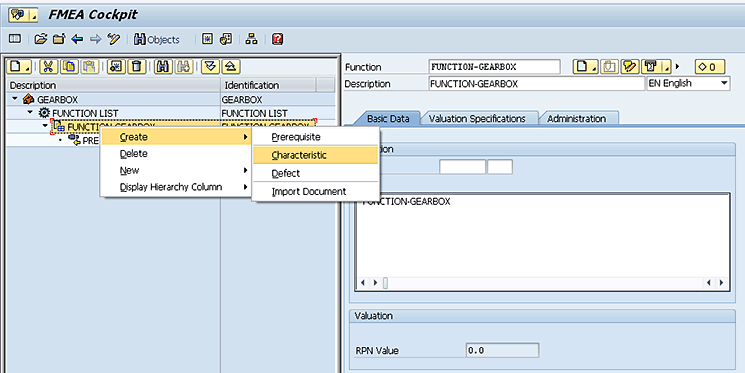This screenshot has width=745, height=373.
Task: Choose Import Document from the submenu
Action: 315,191
